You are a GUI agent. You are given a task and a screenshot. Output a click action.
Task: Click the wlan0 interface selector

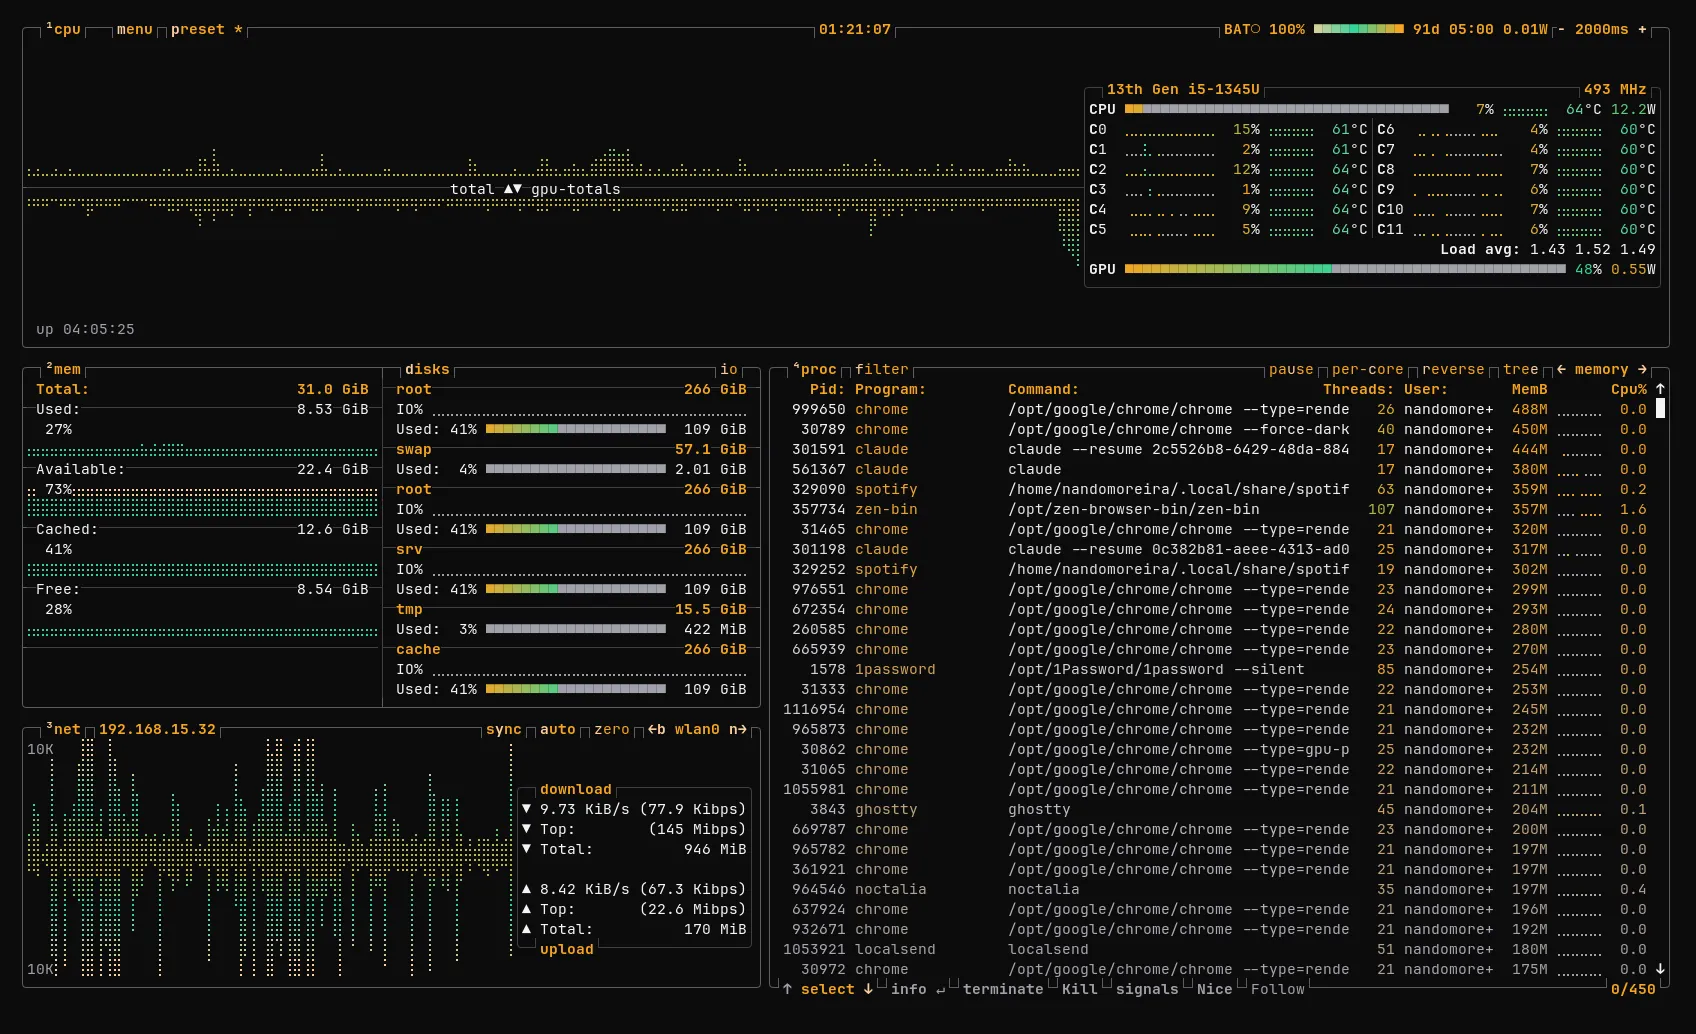coord(697,729)
